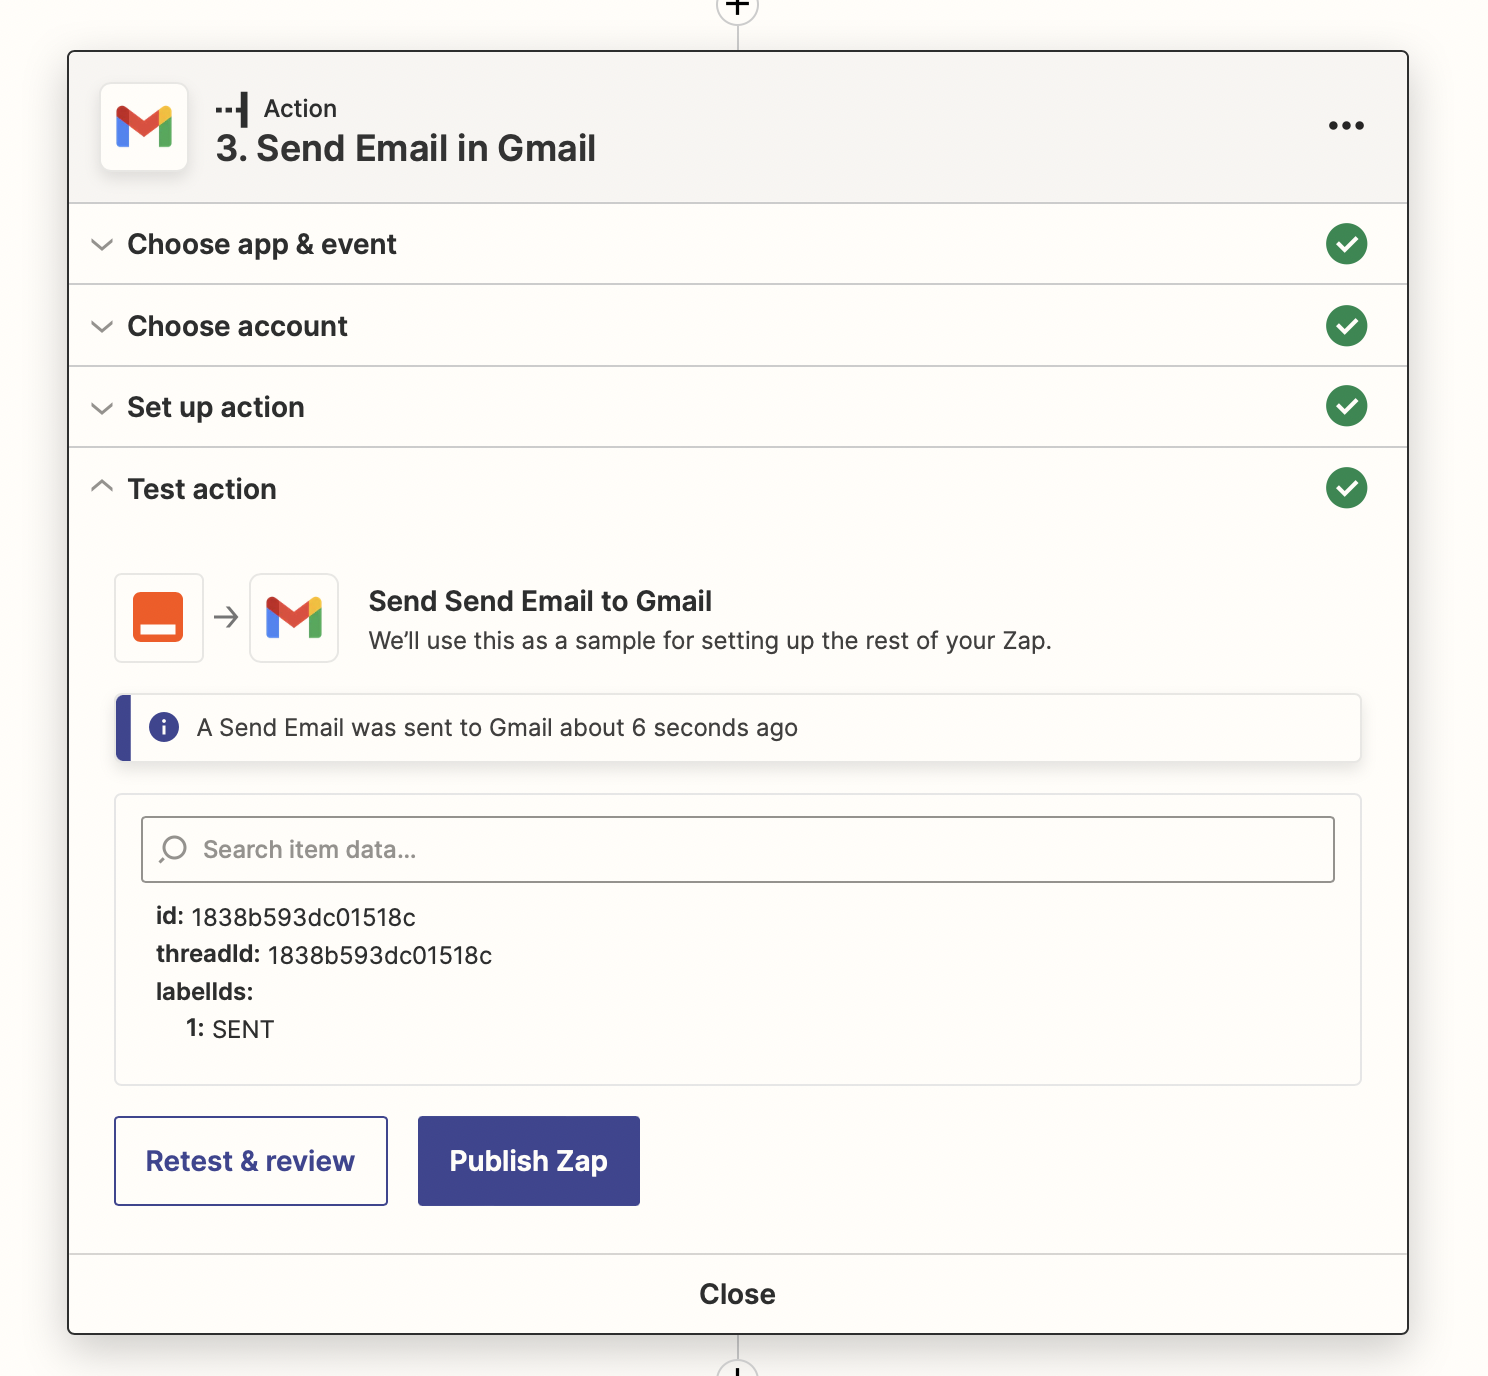Close the action step panel
The height and width of the screenshot is (1376, 1488).
click(x=737, y=1294)
